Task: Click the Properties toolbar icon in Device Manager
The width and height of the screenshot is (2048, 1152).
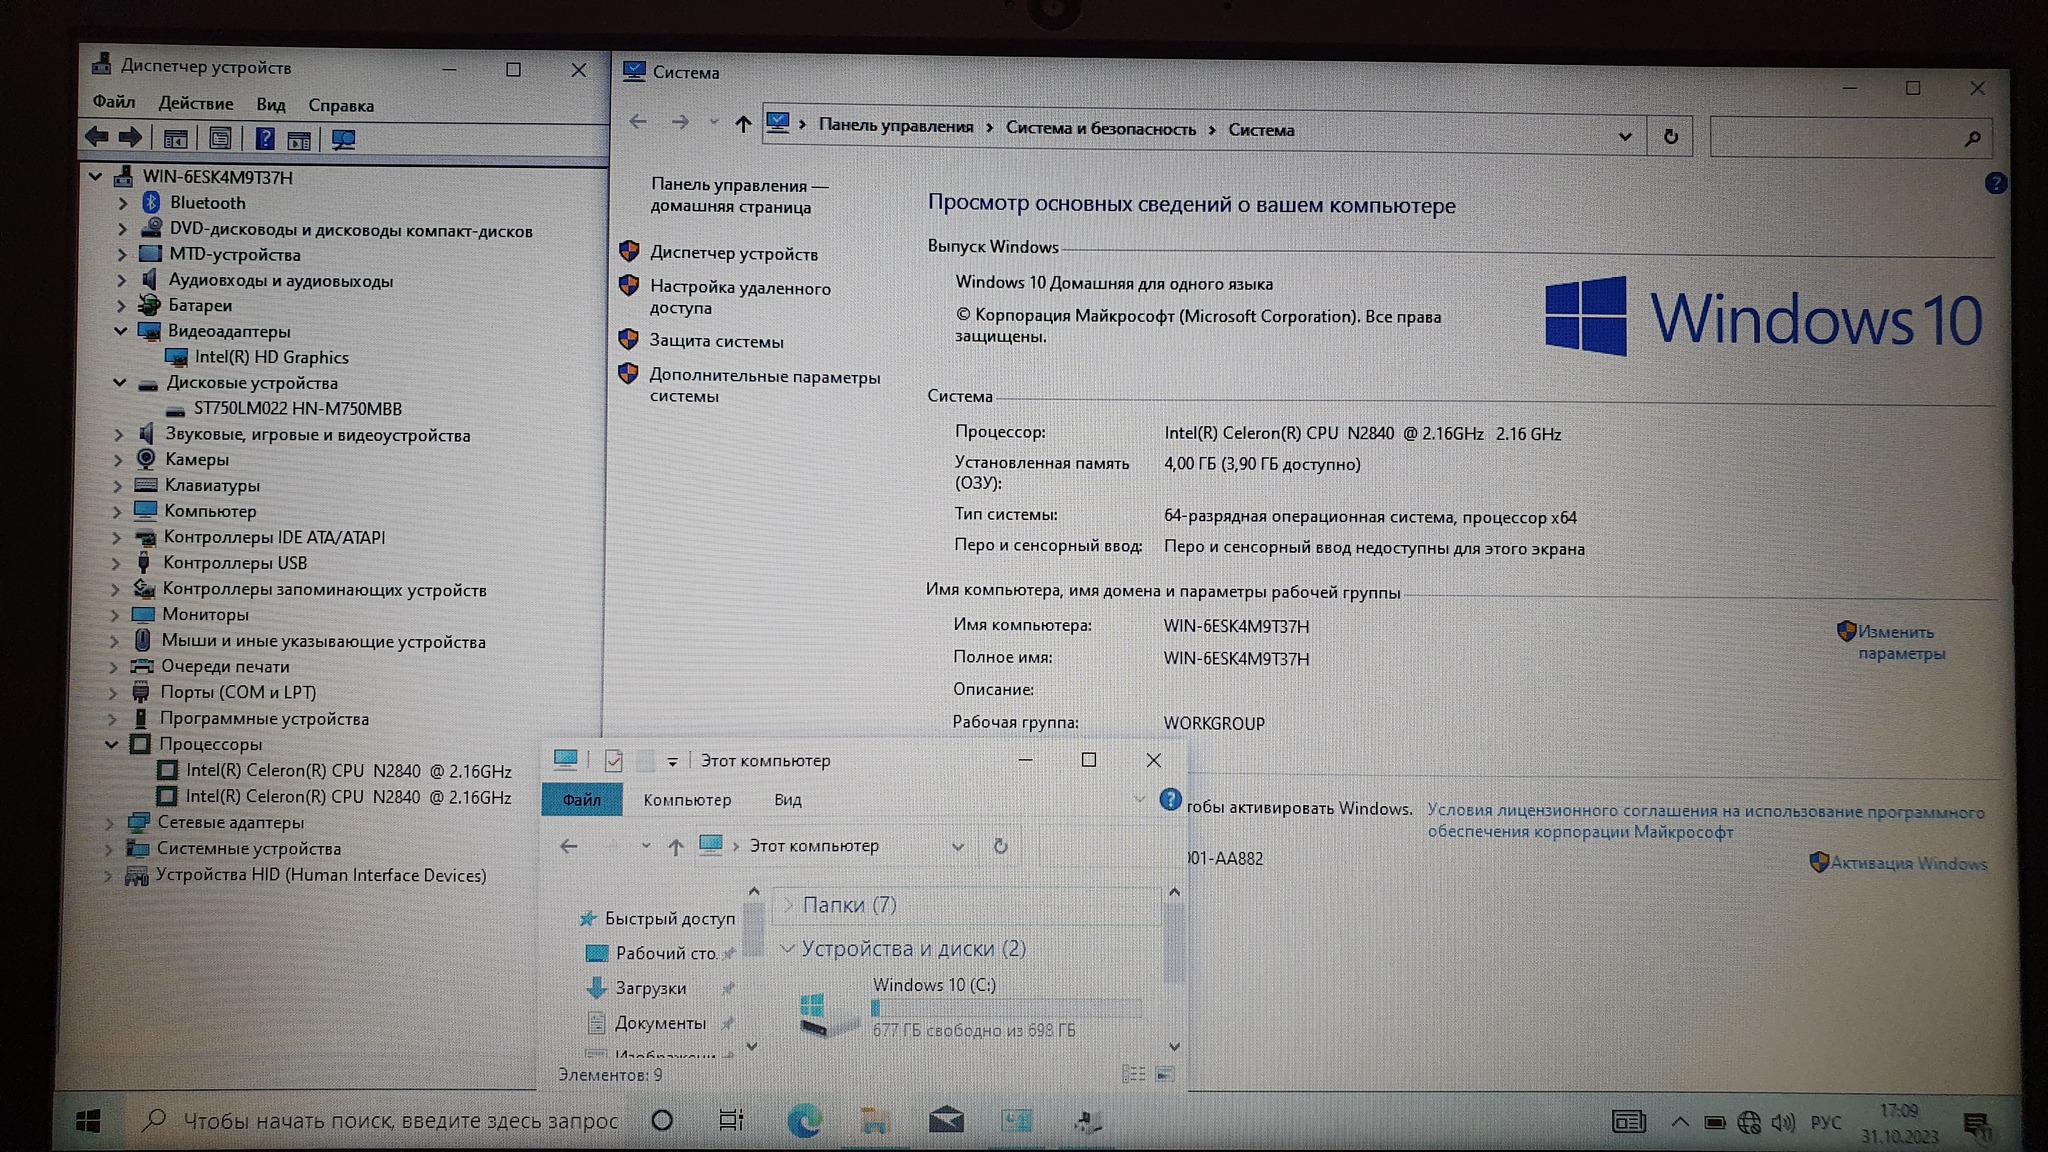Action: point(220,139)
